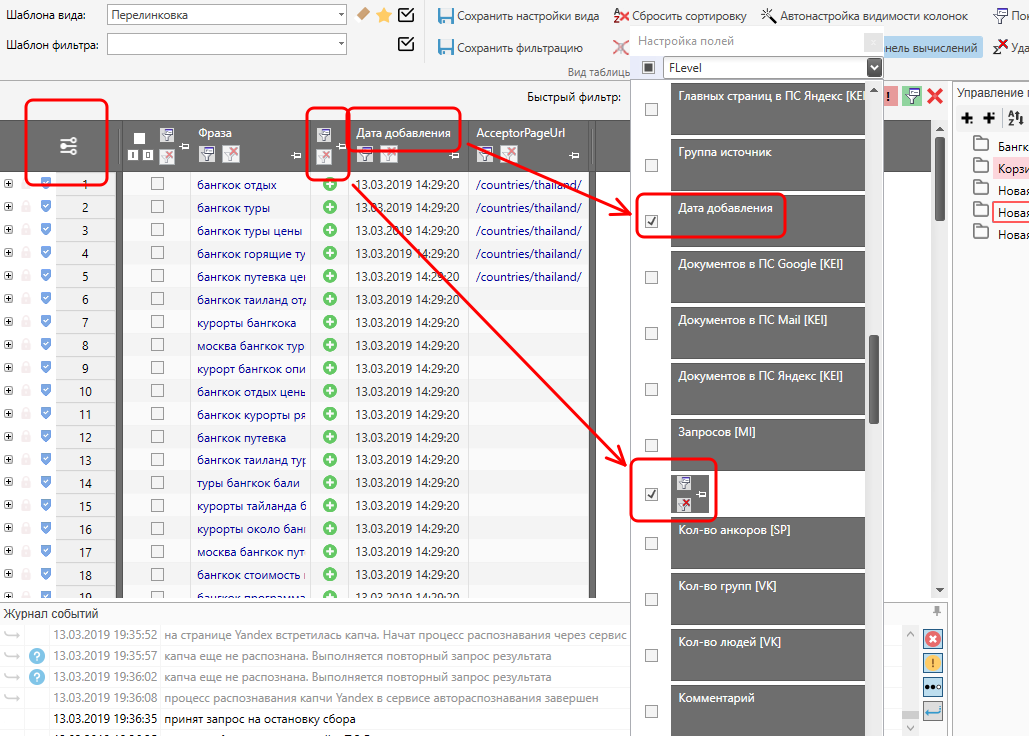This screenshot has height=736, width=1029.
Task: Click the gold star icon by the view template
Action: pos(383,15)
